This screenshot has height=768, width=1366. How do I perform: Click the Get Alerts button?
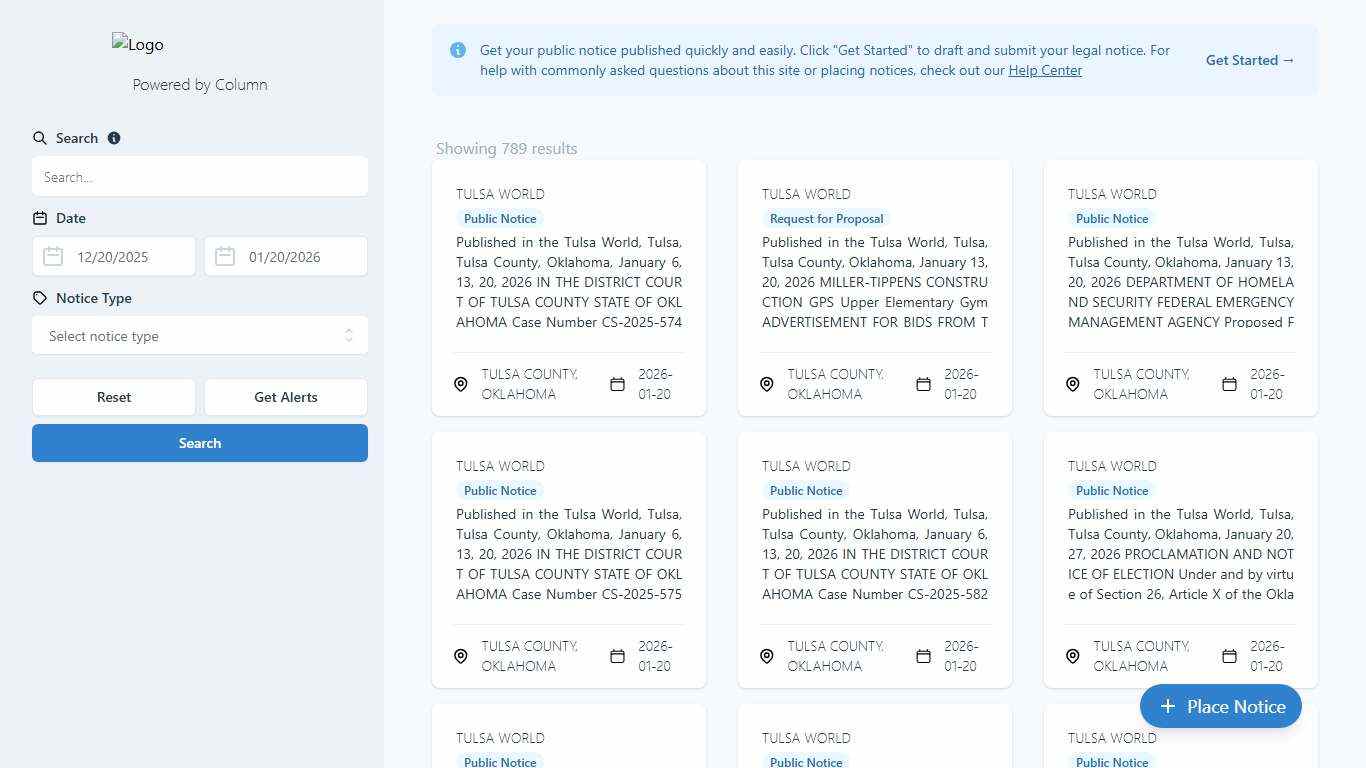[x=286, y=397]
